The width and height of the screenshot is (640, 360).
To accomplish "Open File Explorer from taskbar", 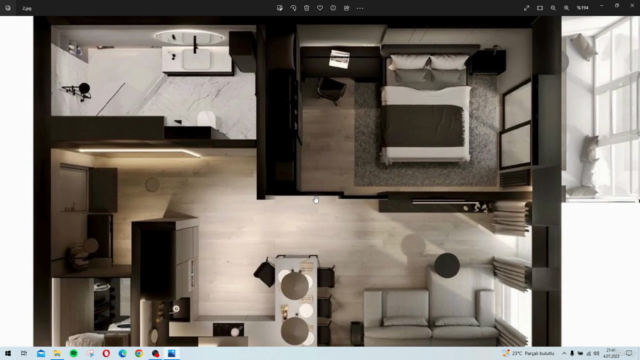I will [x=57, y=353].
